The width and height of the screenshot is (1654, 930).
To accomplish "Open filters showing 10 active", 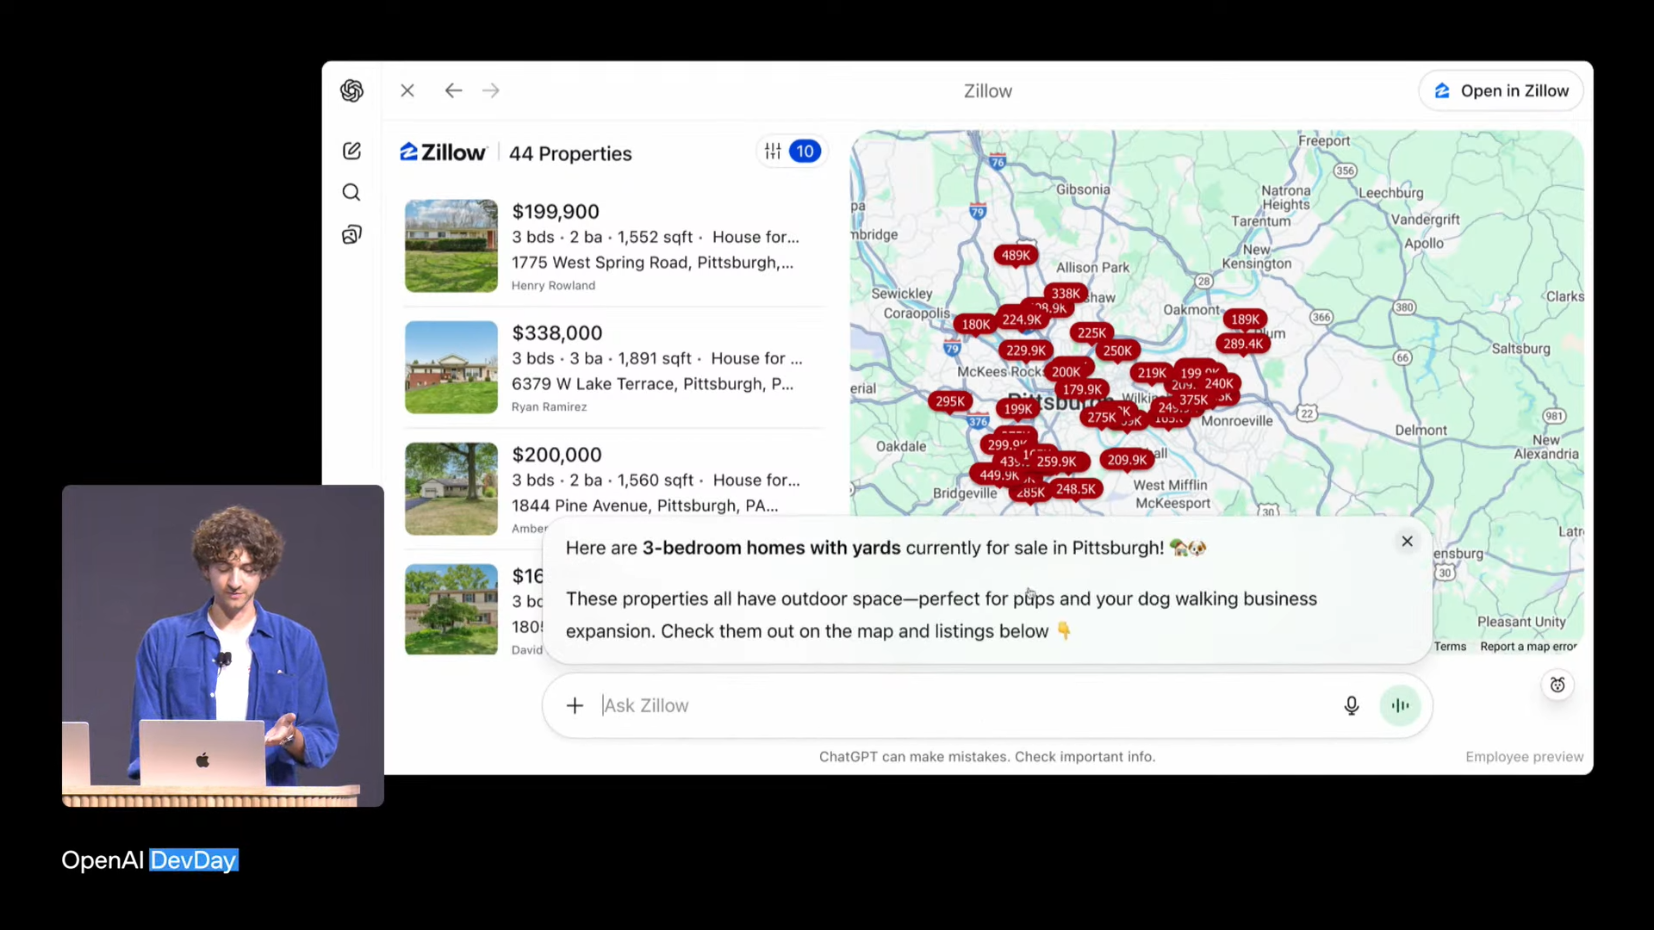I will coord(791,152).
